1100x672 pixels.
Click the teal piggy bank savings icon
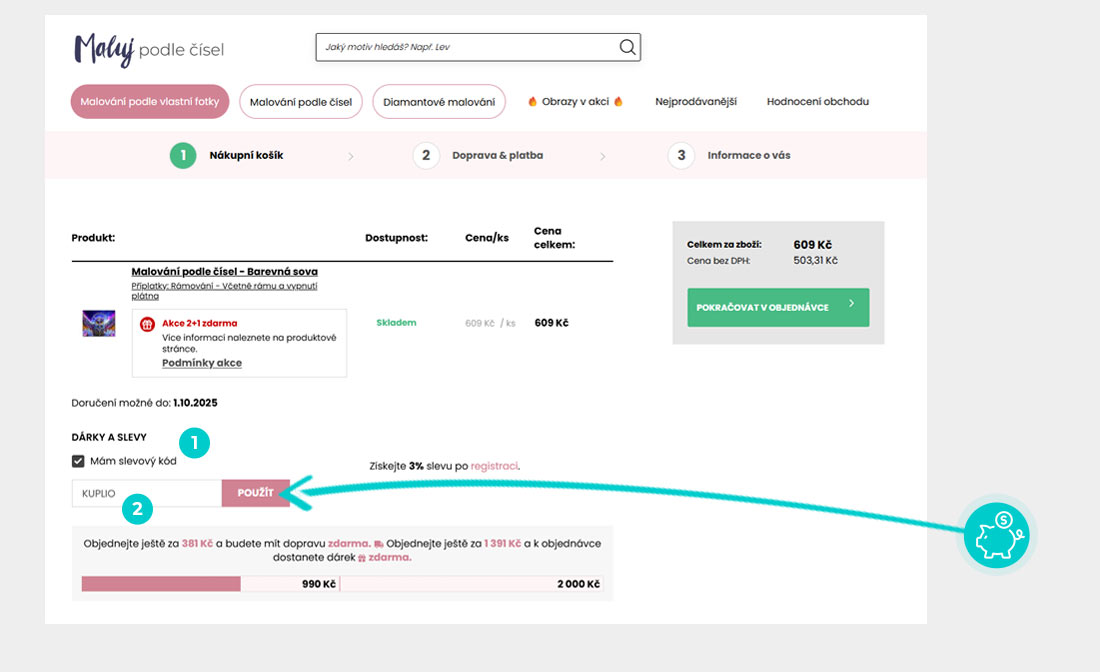996,536
